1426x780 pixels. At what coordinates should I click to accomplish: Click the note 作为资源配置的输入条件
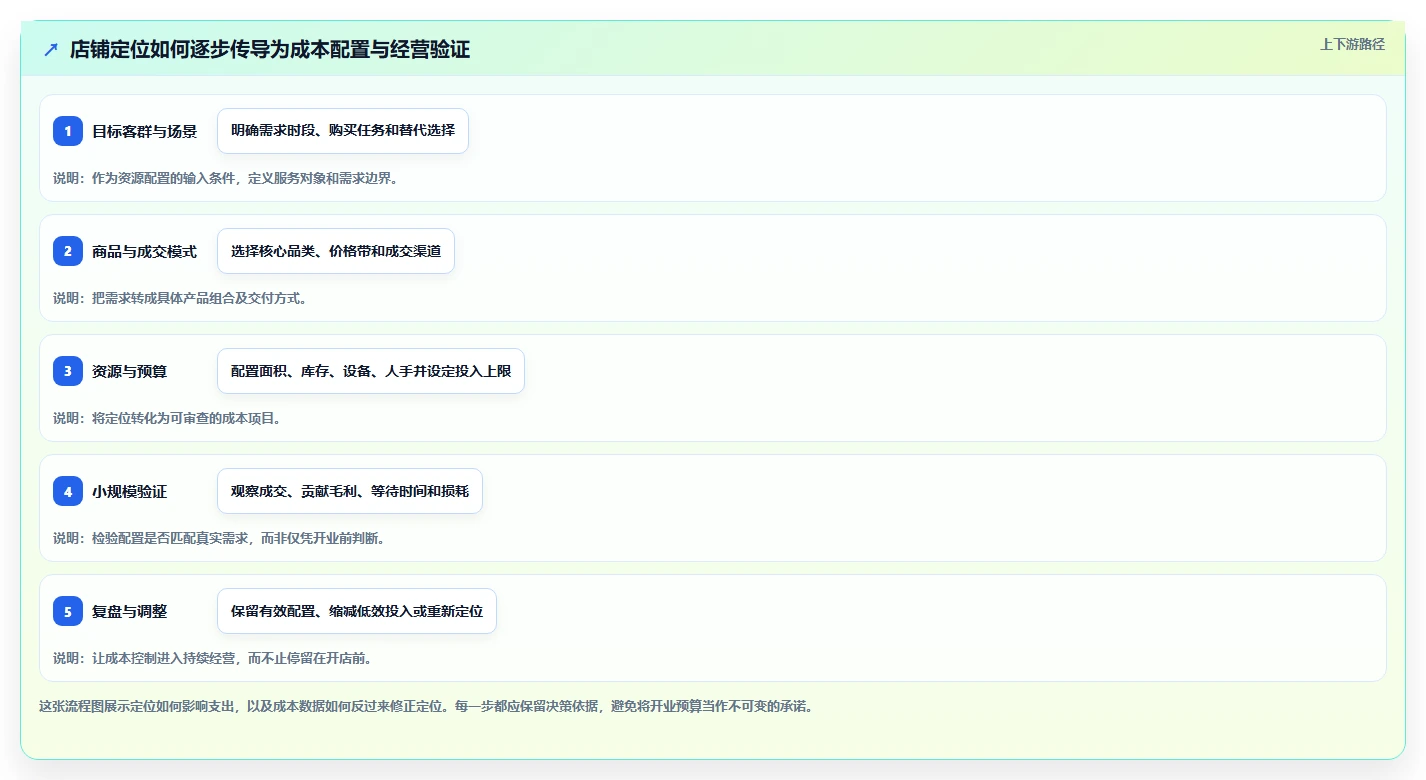[165, 178]
